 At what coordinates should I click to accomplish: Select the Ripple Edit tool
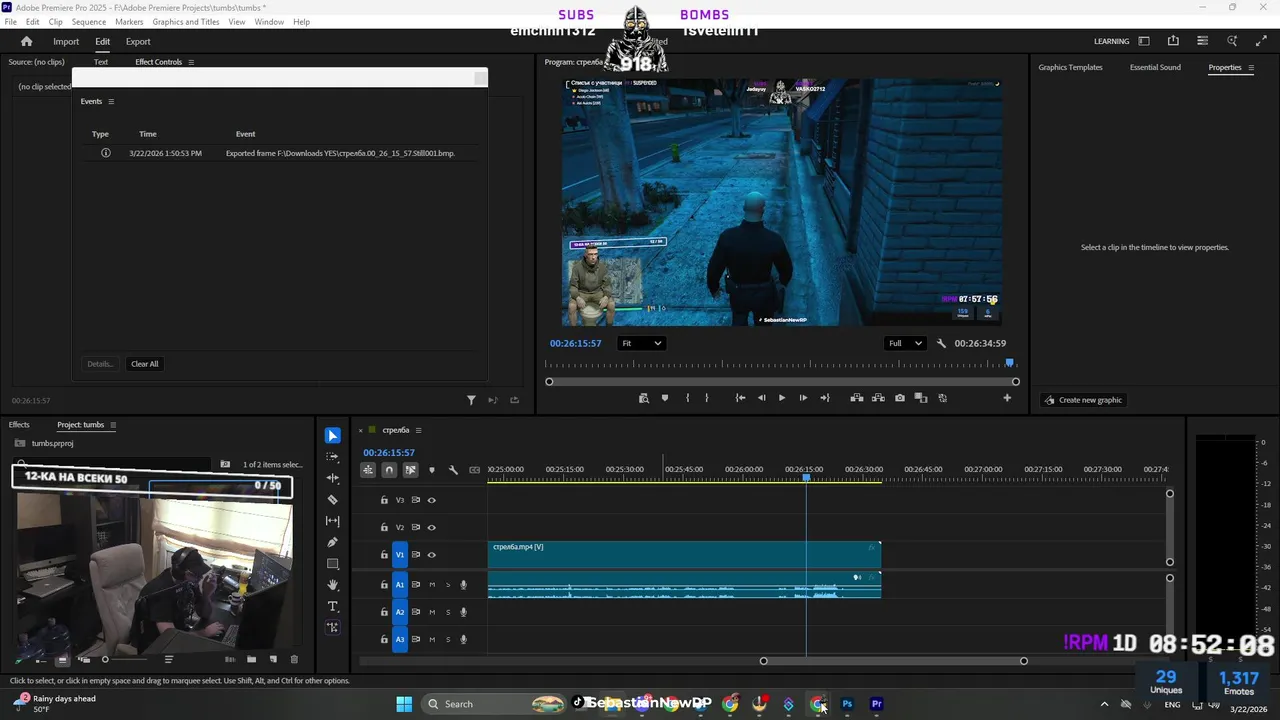pos(333,478)
